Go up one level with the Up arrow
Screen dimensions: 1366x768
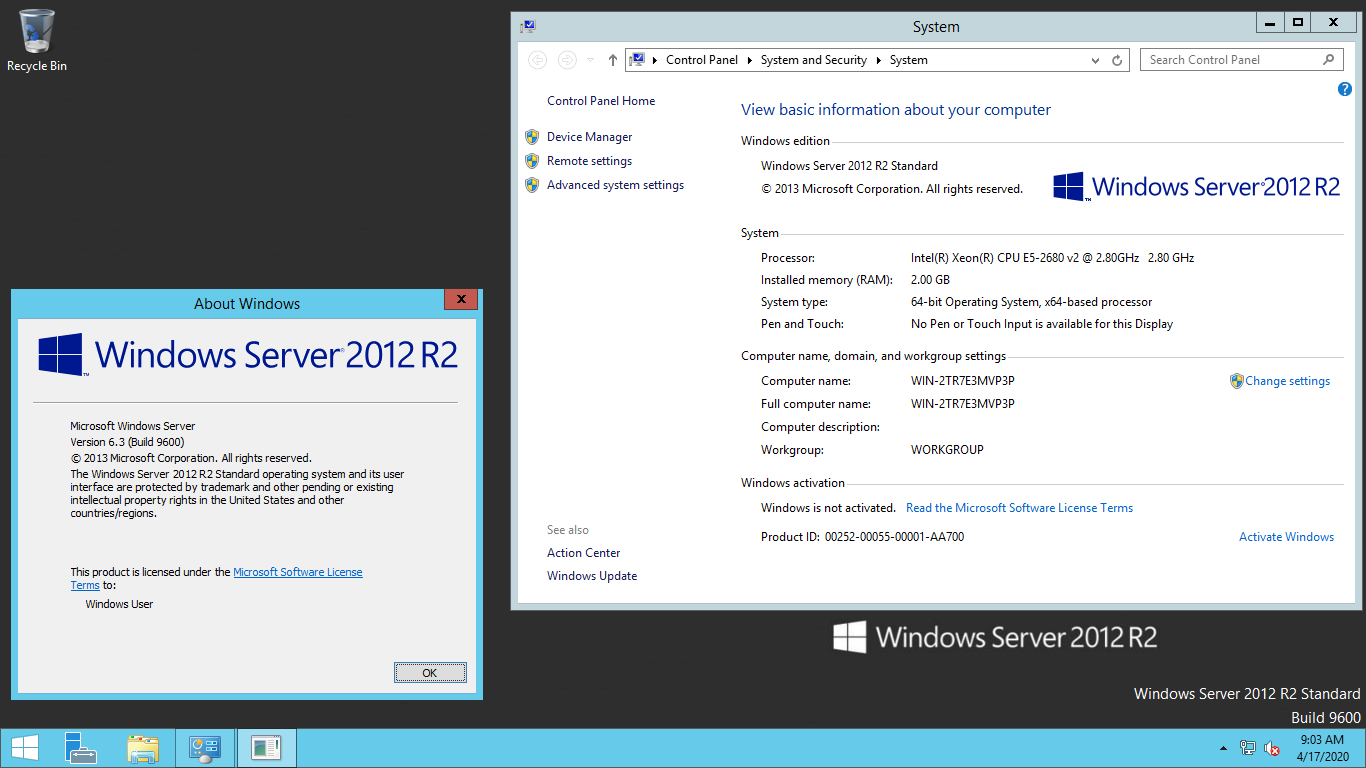[x=613, y=60]
